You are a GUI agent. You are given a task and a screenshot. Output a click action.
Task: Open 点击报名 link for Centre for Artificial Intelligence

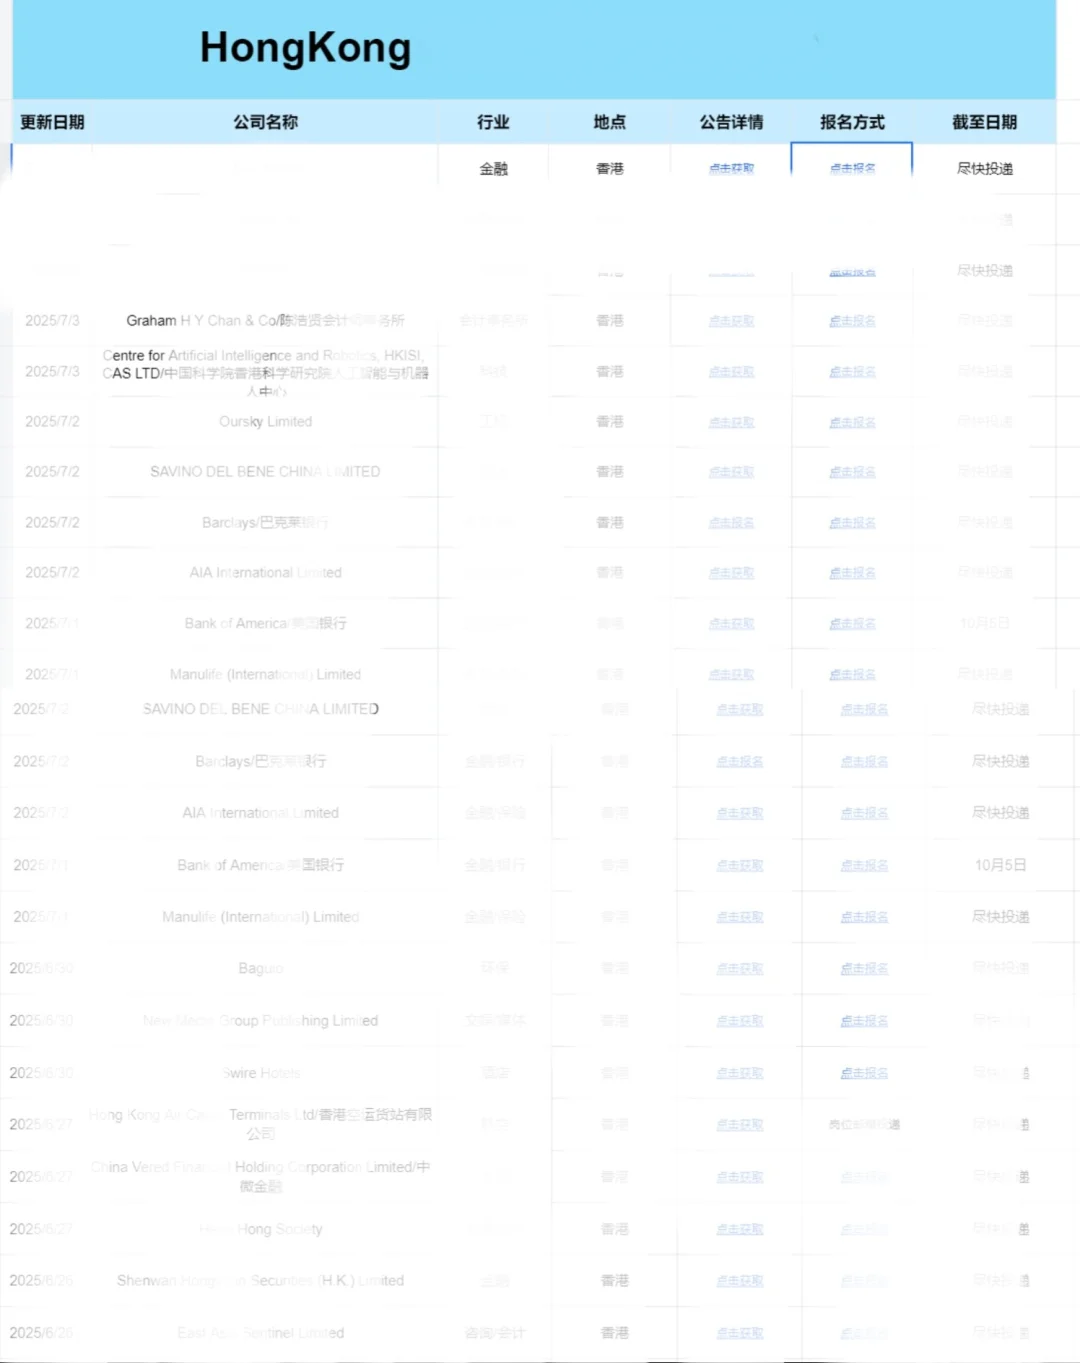click(852, 372)
